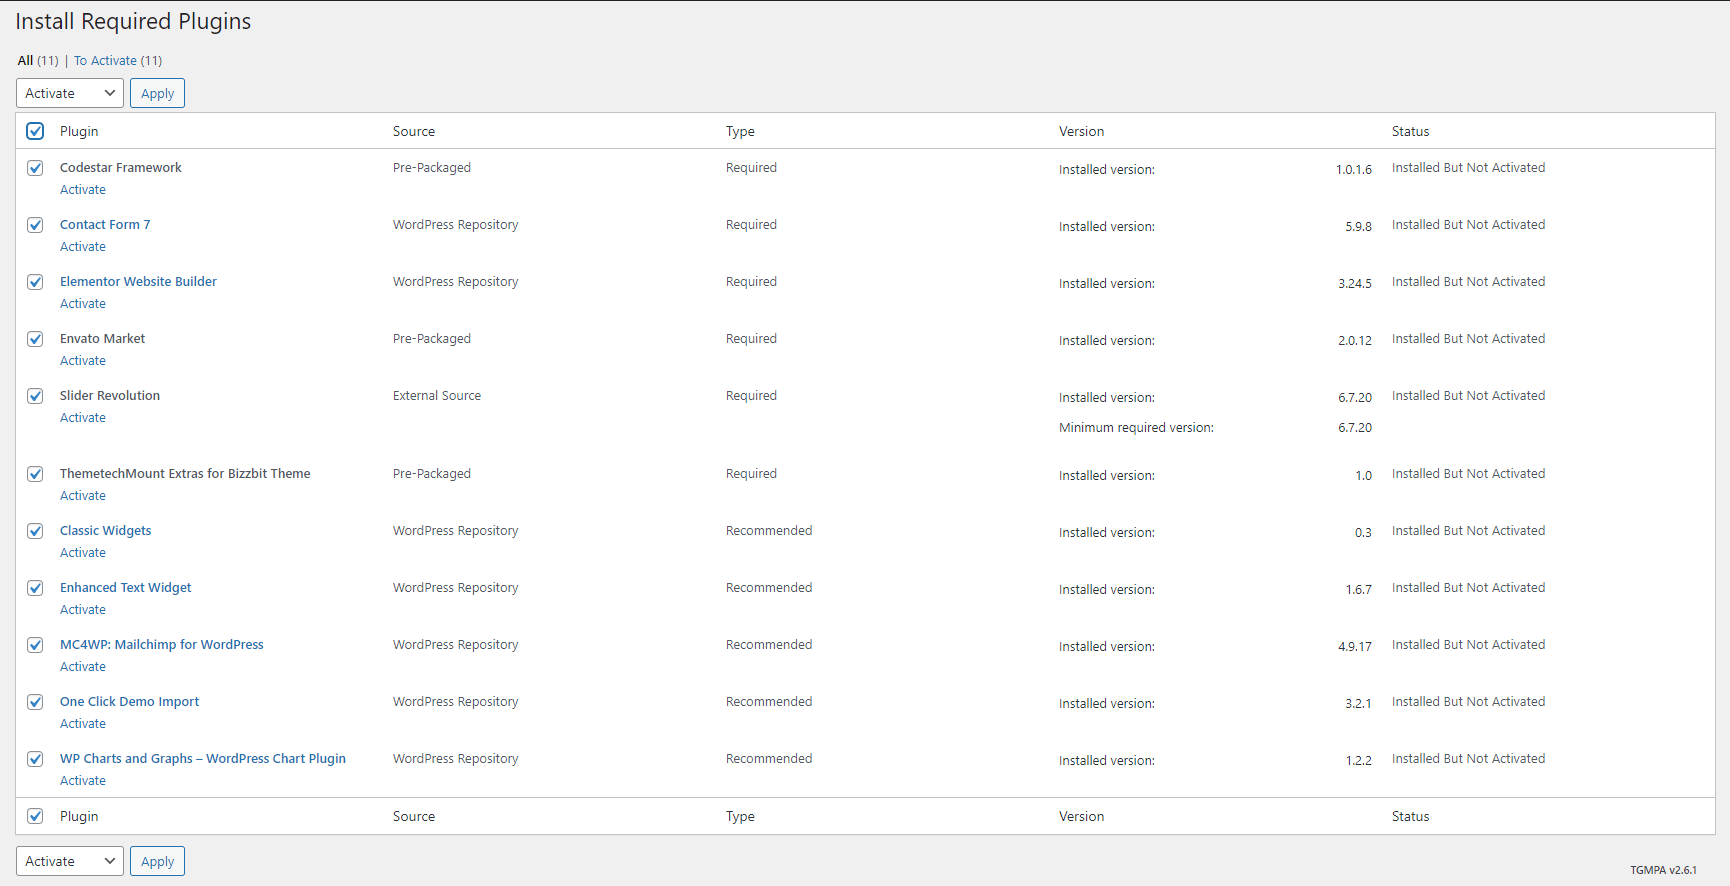Click the Pre-Packaged source for Envato Market
This screenshot has width=1730, height=886.
[x=432, y=339]
